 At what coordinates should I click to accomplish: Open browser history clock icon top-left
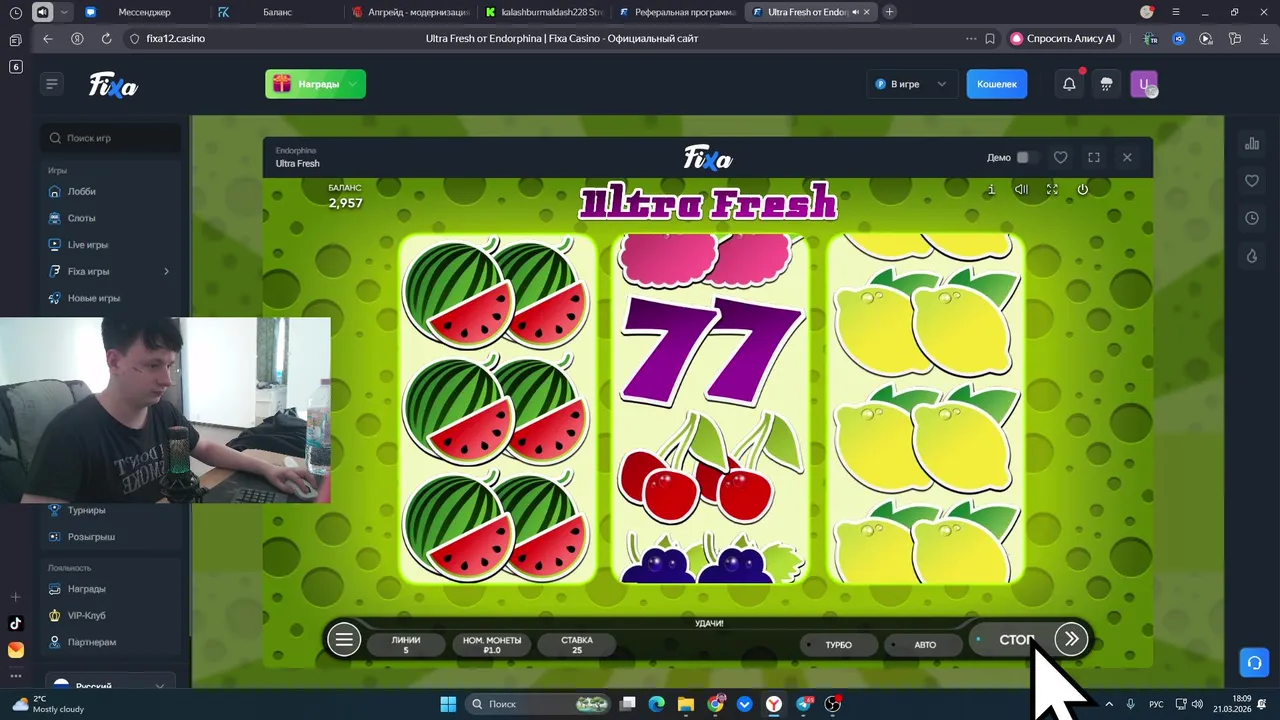click(15, 12)
